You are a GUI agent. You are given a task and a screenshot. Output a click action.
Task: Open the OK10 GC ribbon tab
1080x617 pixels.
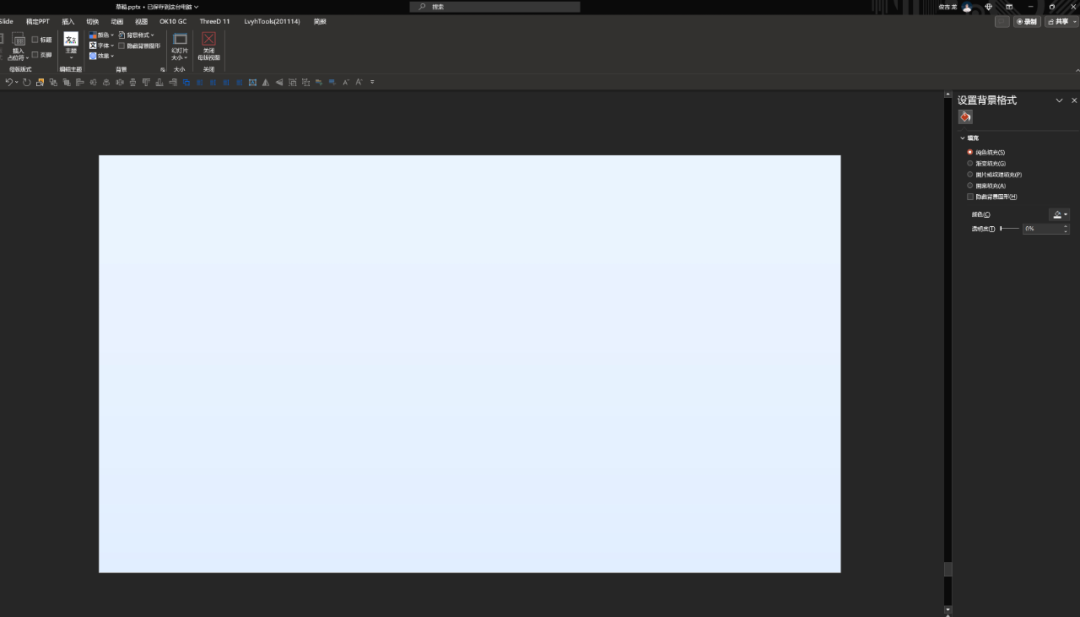click(173, 22)
